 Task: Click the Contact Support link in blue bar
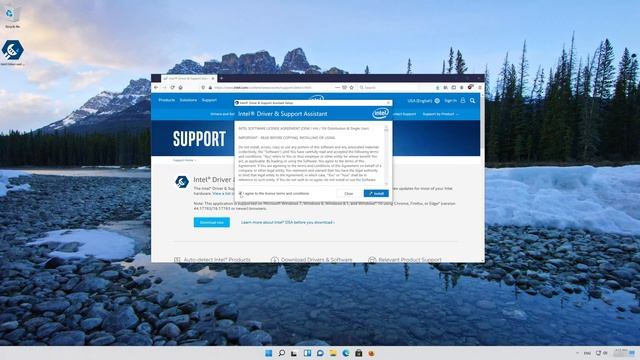(403, 114)
